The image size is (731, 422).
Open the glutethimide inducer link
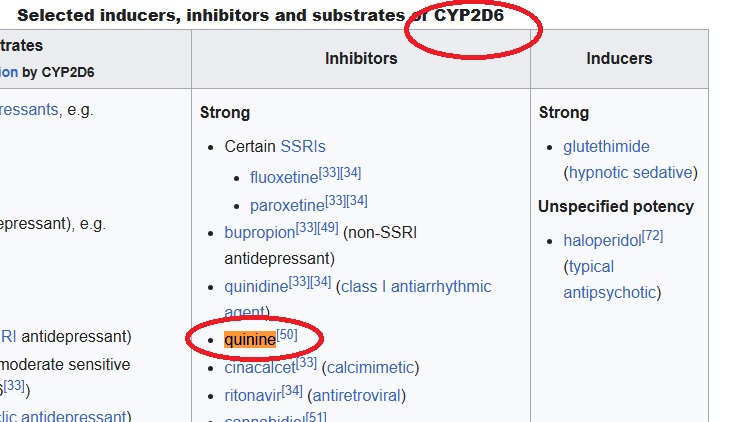coord(606,146)
